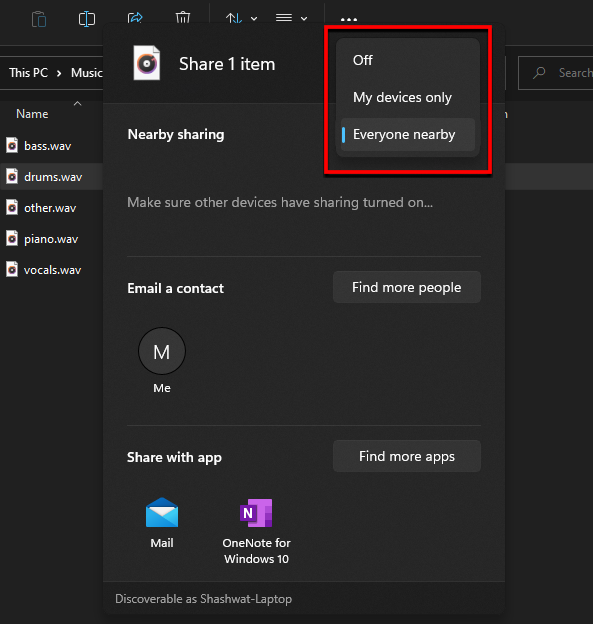593x624 pixels.
Task: Click the Rename icon in the toolbar
Action: [x=86, y=19]
